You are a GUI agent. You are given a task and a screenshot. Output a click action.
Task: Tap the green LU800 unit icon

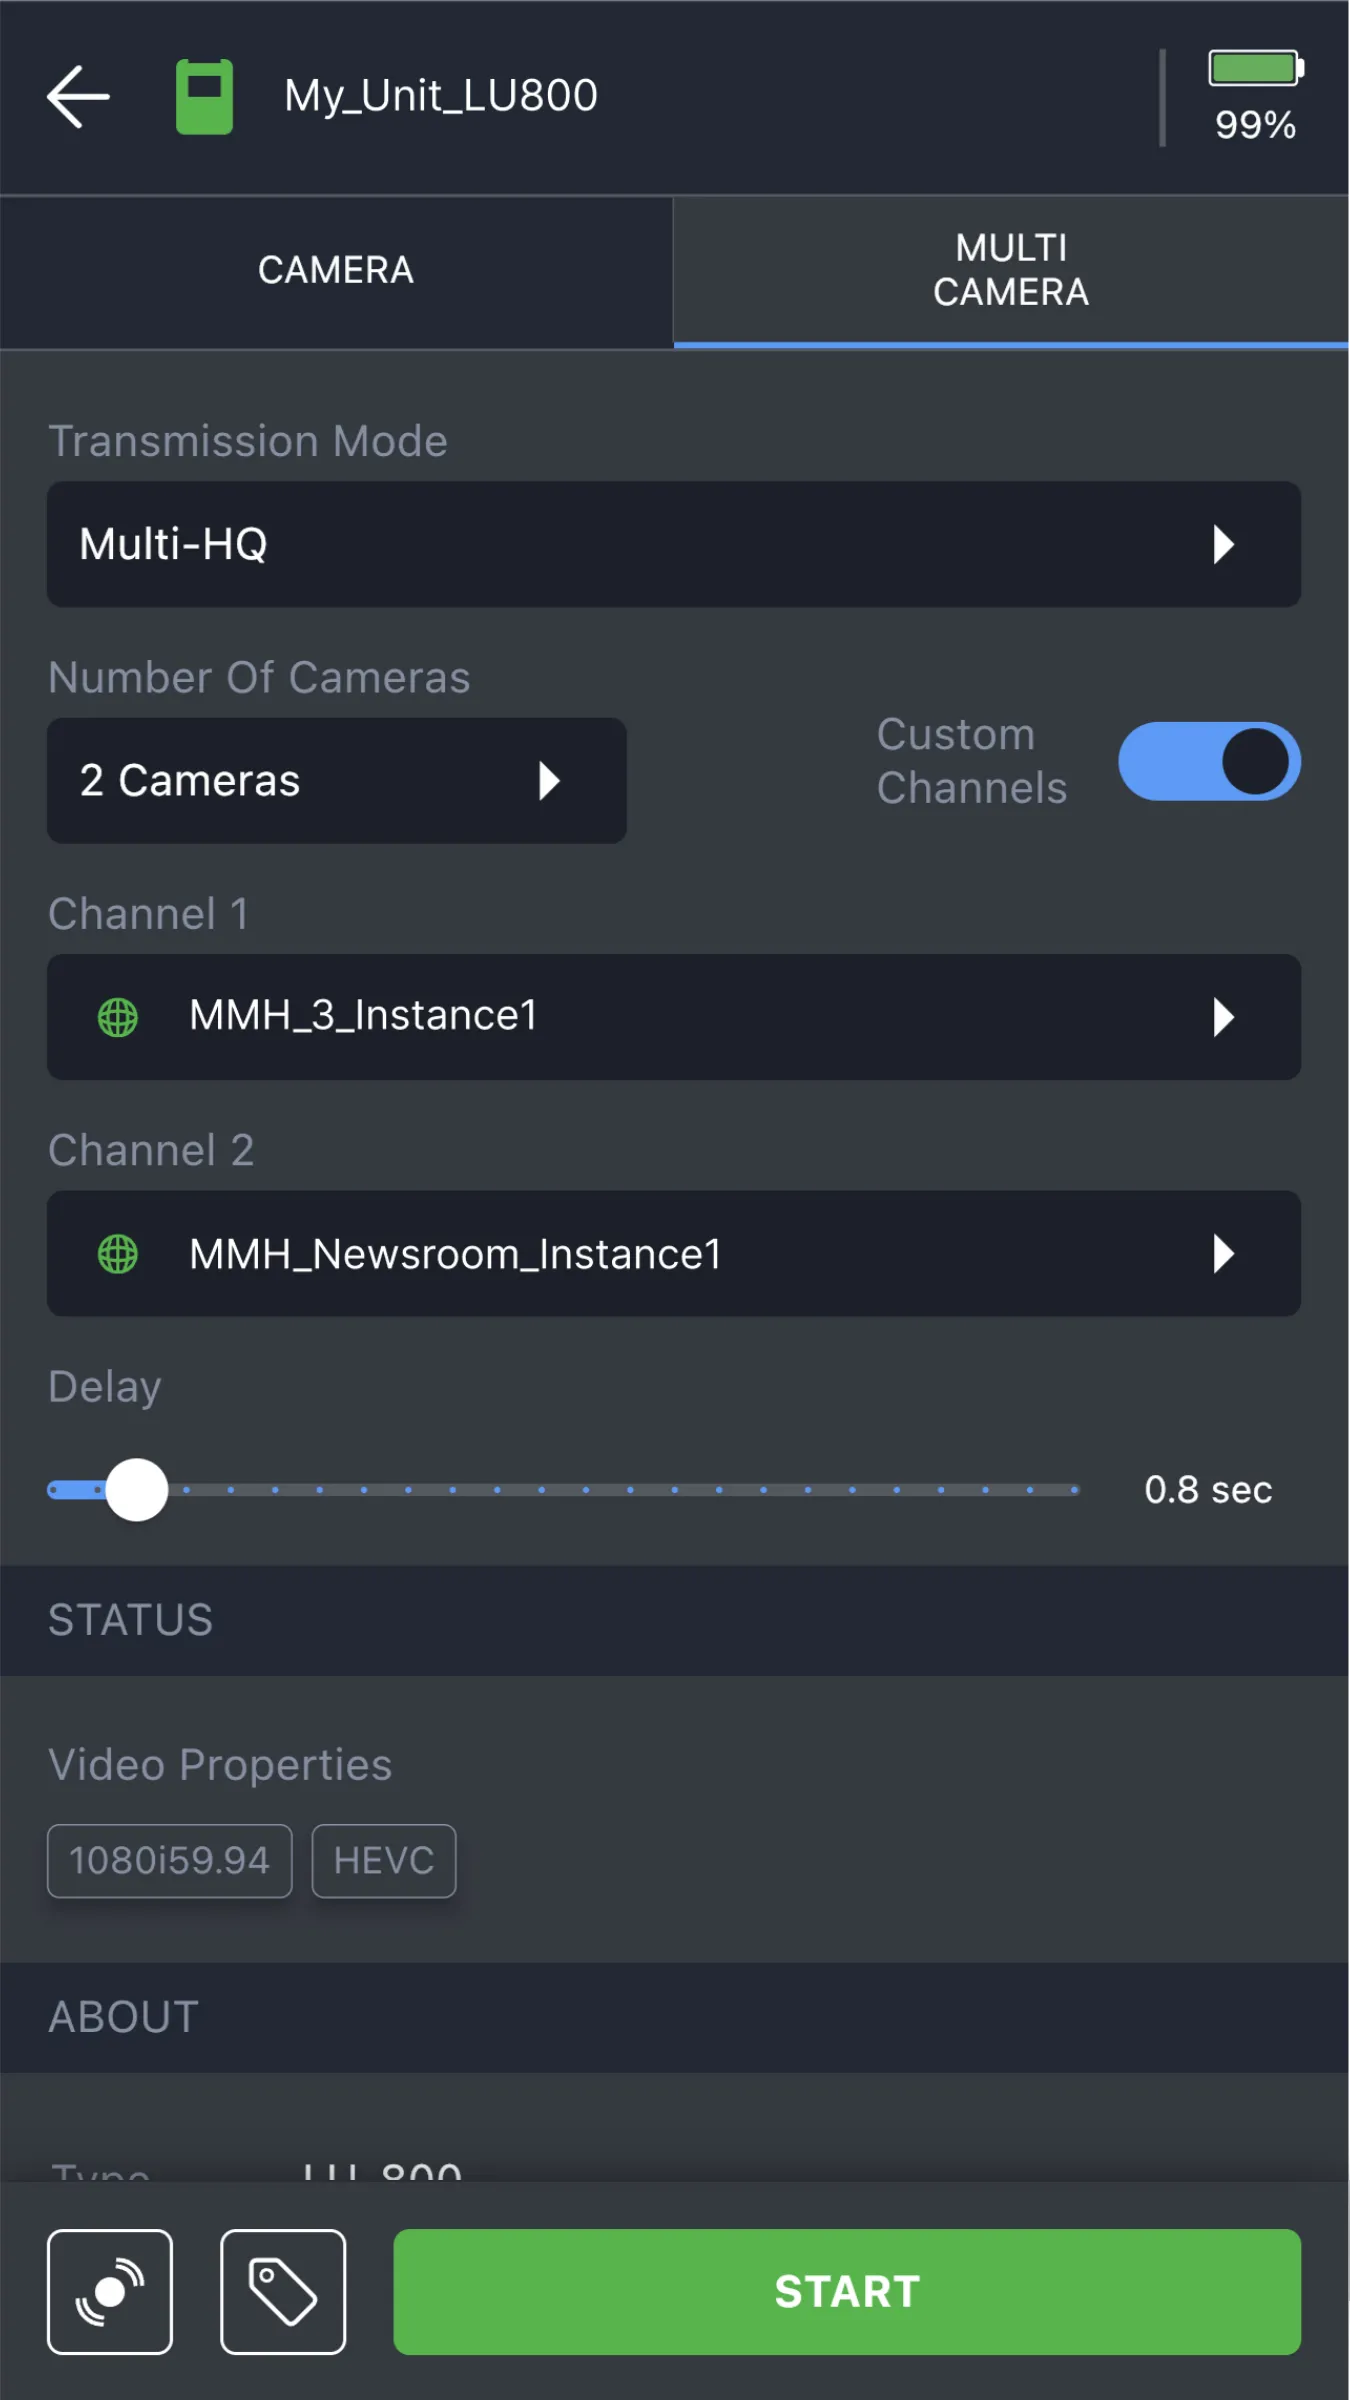coord(204,96)
